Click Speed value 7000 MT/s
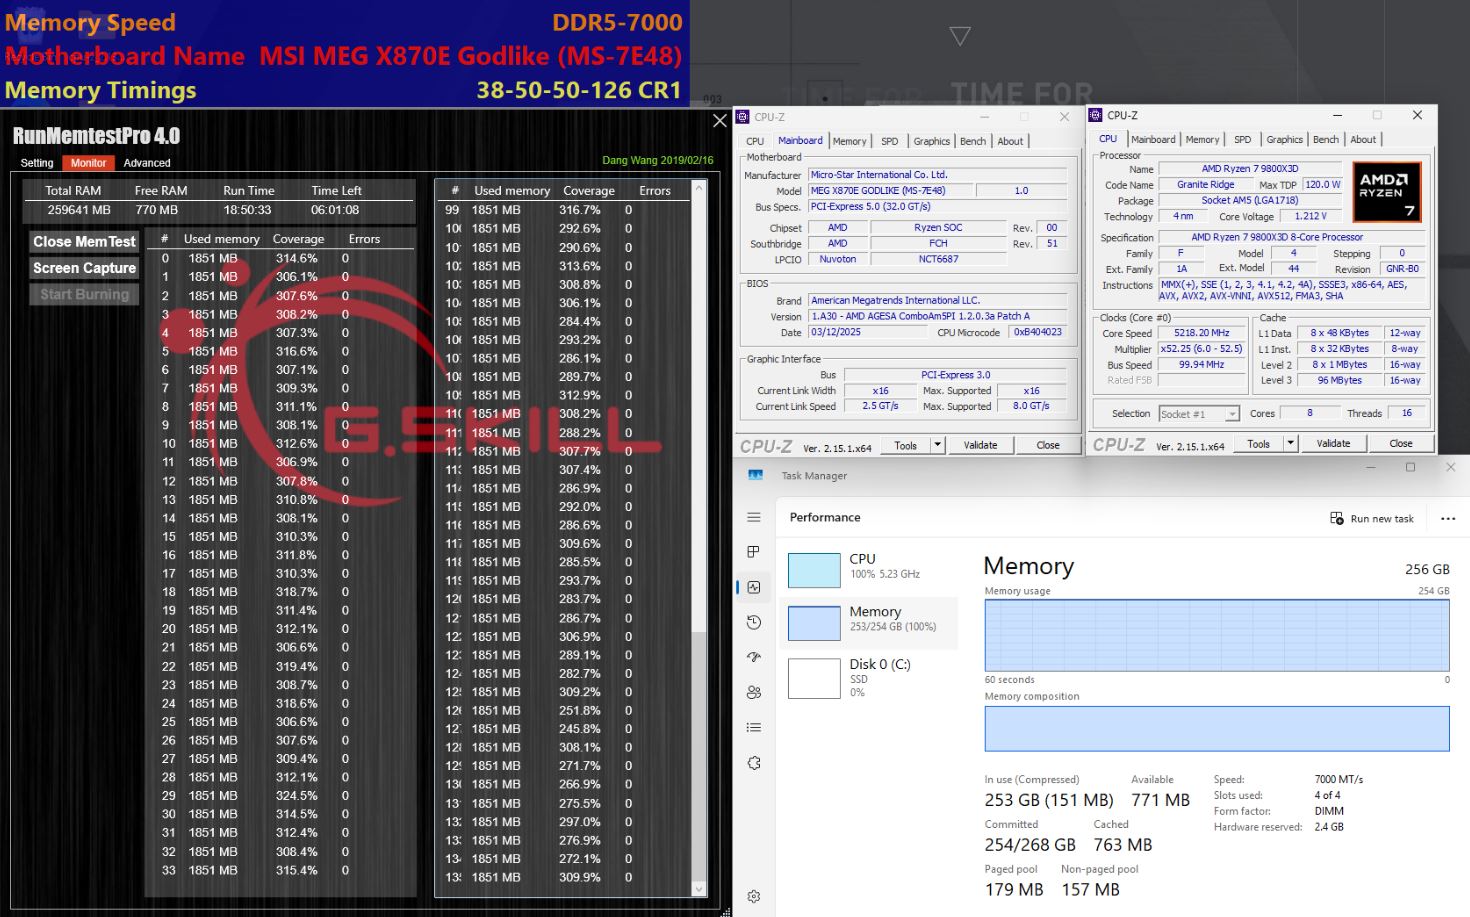 (1339, 779)
